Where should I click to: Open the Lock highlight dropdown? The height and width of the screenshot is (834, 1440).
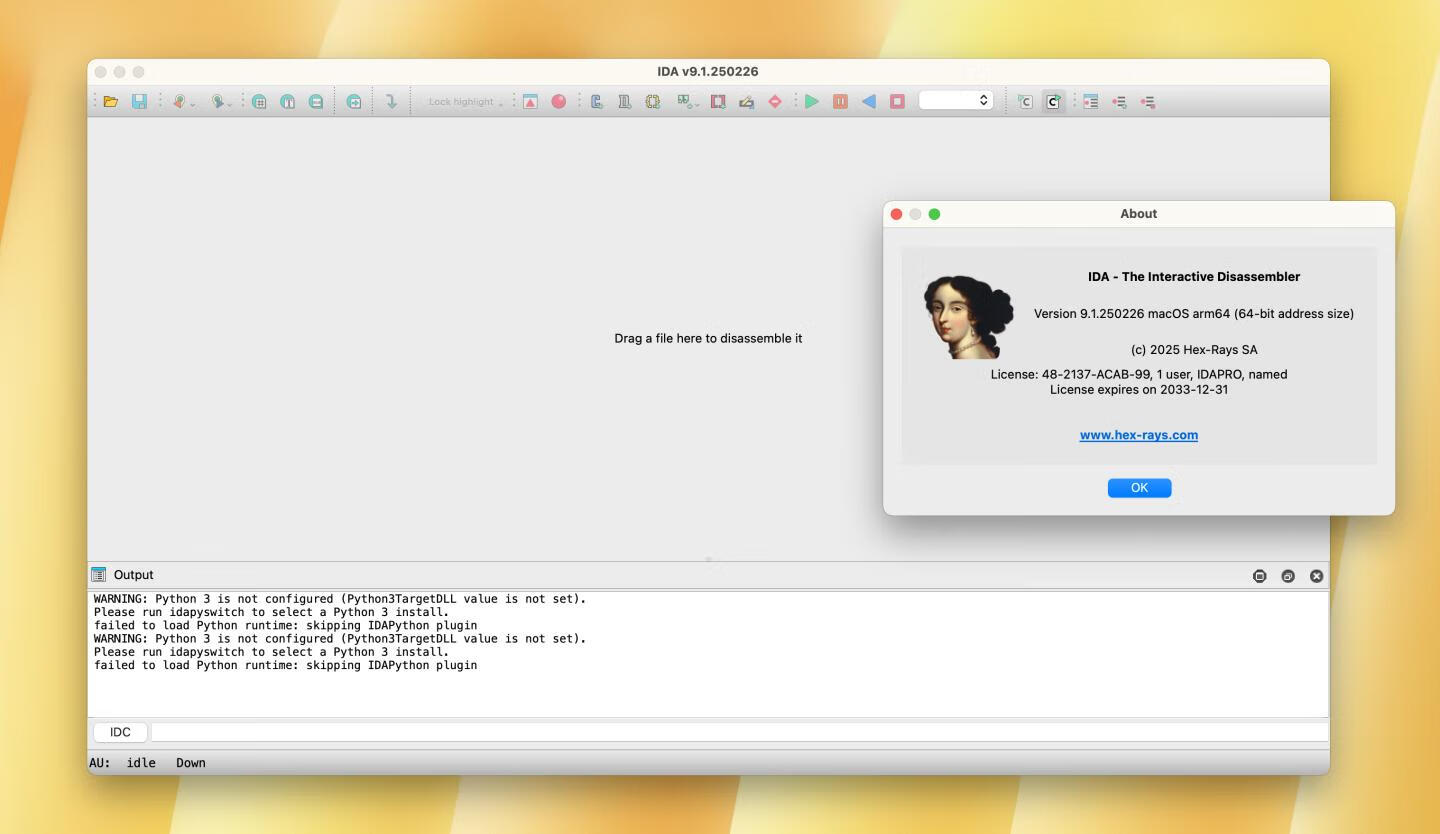(465, 101)
